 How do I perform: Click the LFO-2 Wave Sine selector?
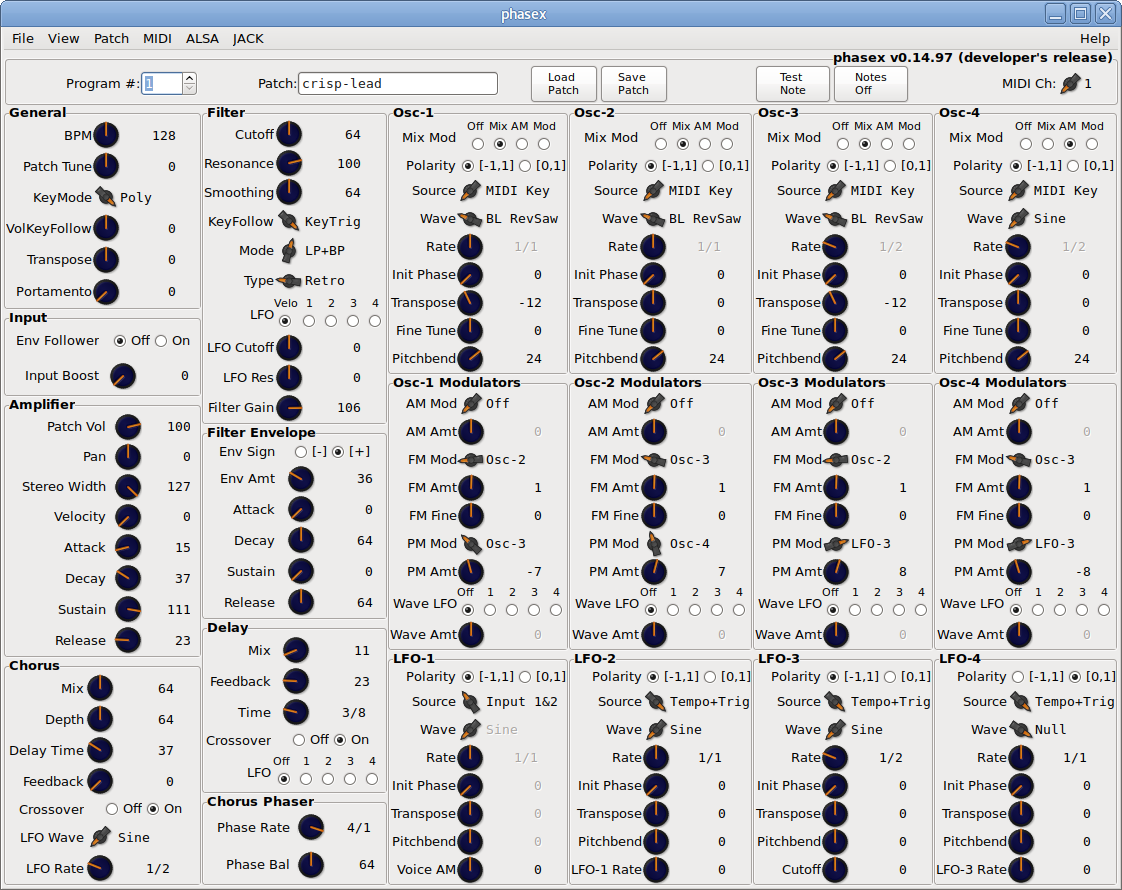[656, 730]
